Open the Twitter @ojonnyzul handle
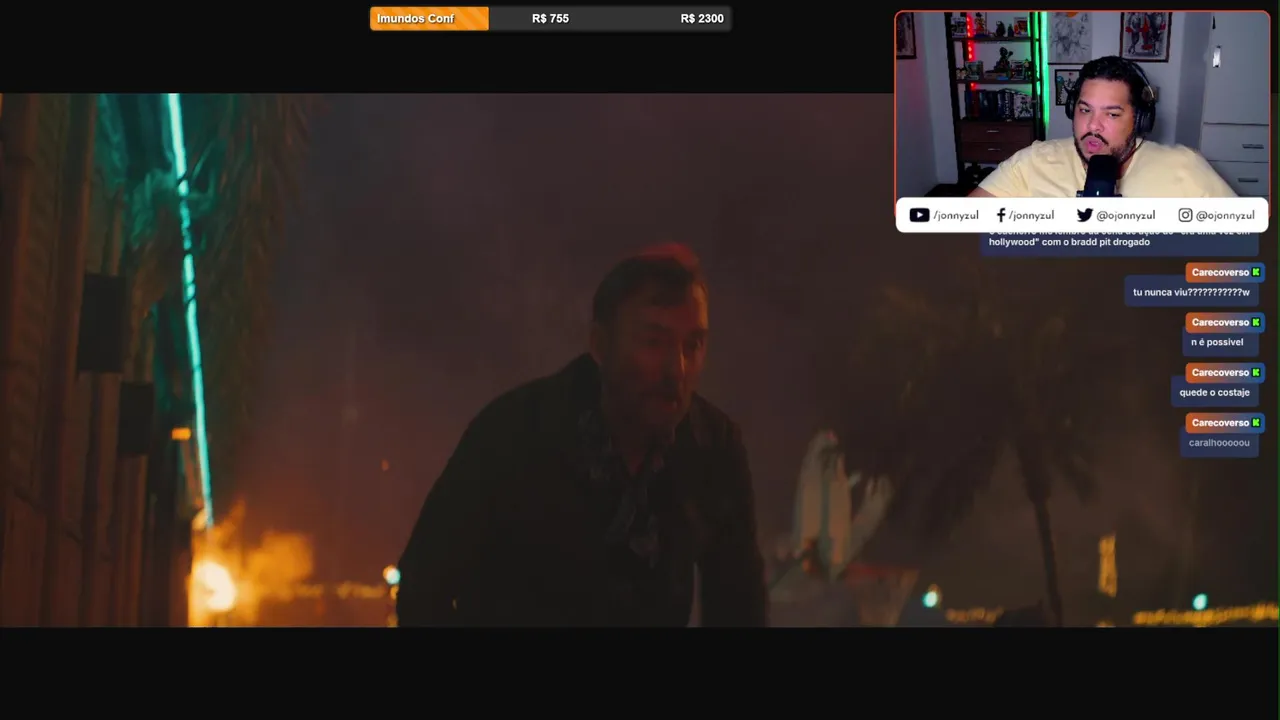The image size is (1280, 720). (x=1125, y=215)
